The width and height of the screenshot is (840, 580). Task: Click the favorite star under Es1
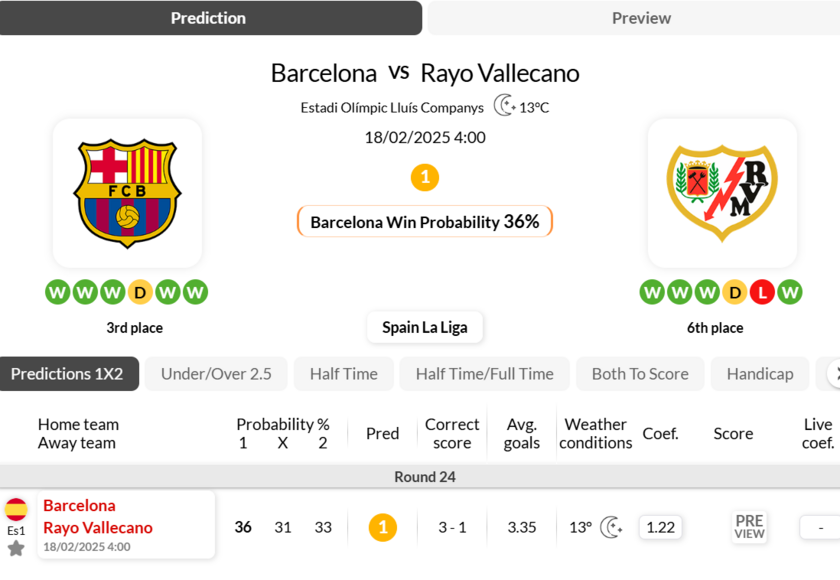[16, 548]
